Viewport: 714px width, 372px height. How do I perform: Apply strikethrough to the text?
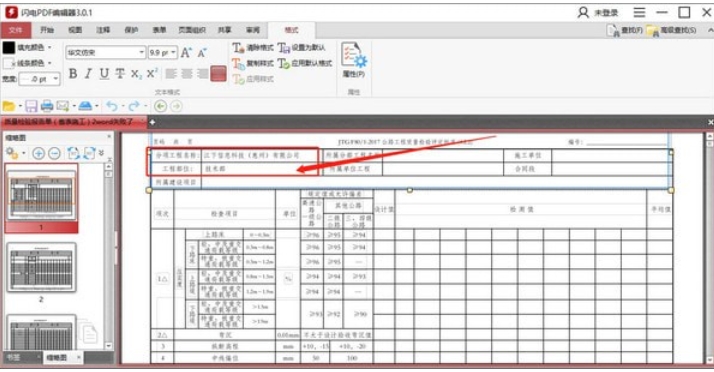click(x=120, y=74)
